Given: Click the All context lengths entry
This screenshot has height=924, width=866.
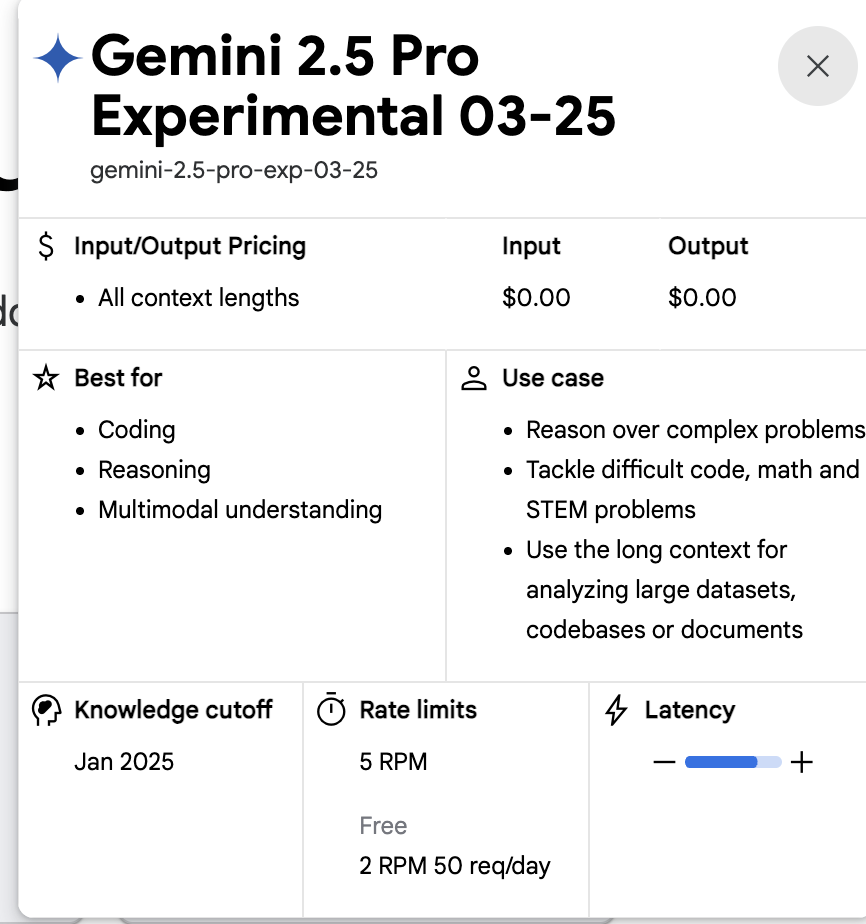Looking at the screenshot, I should coord(198,298).
